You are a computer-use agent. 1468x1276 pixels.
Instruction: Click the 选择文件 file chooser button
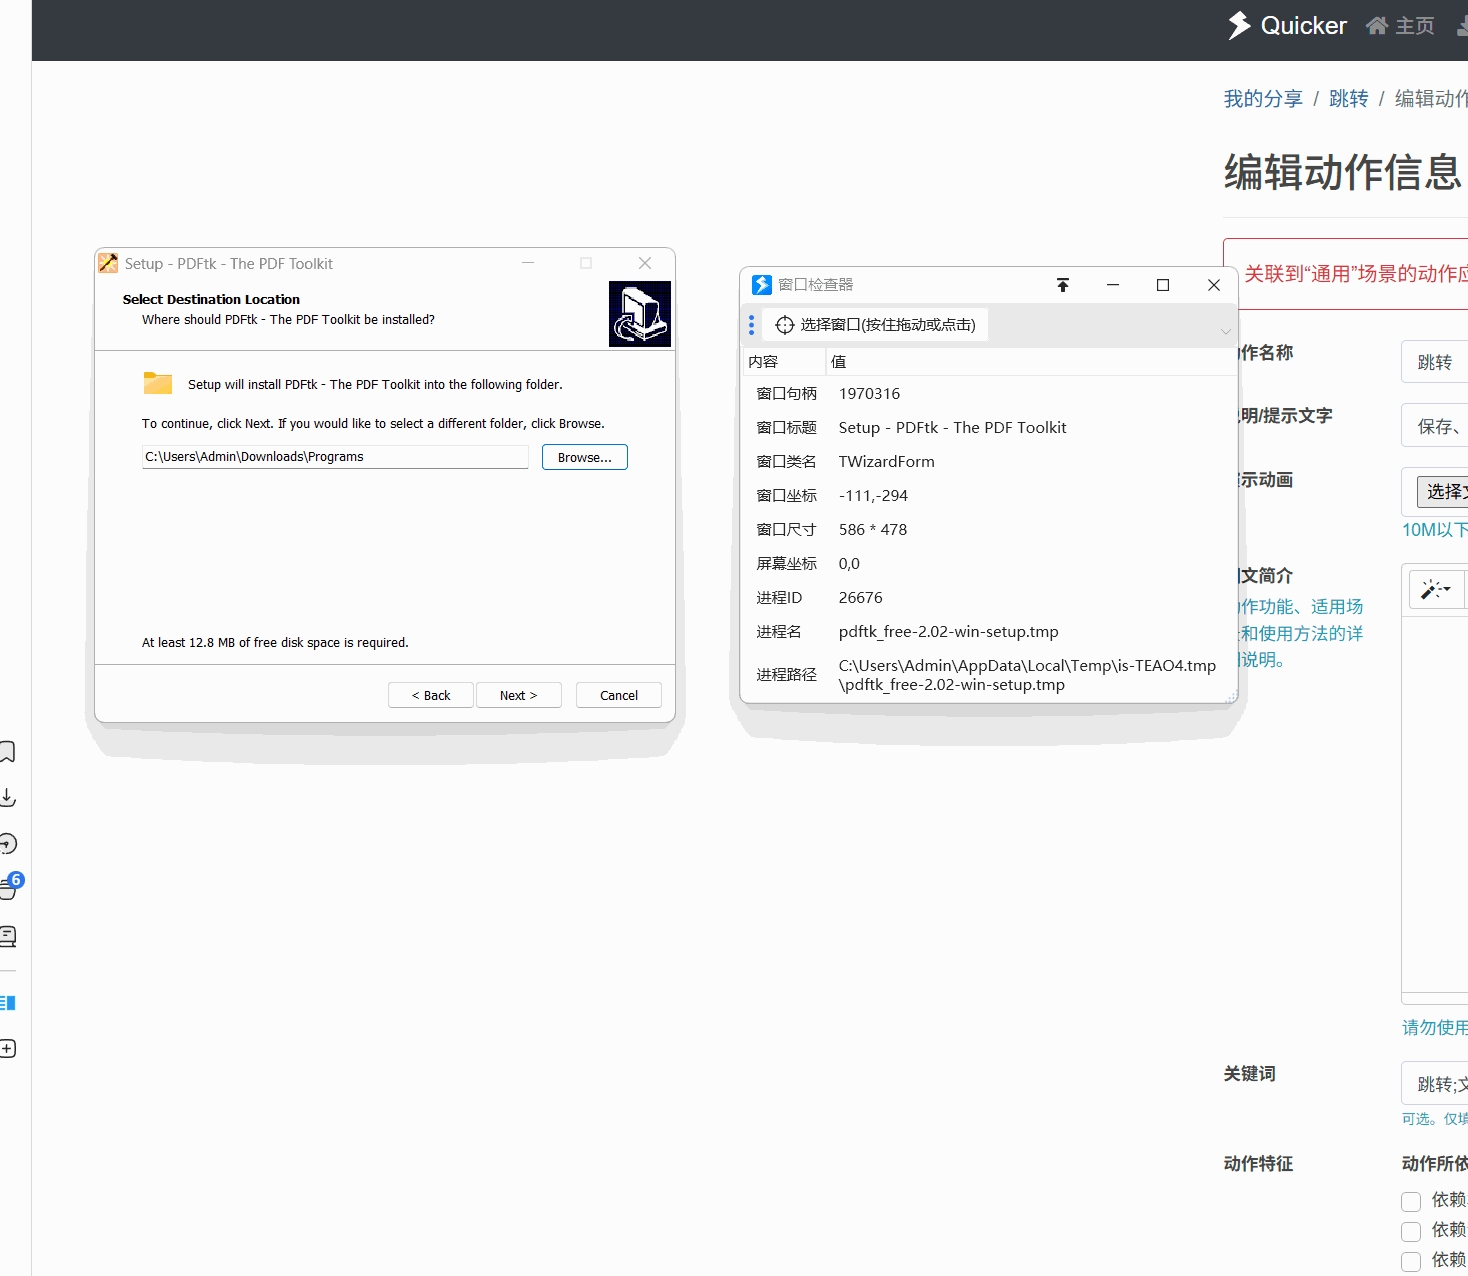pyautogui.click(x=1443, y=492)
